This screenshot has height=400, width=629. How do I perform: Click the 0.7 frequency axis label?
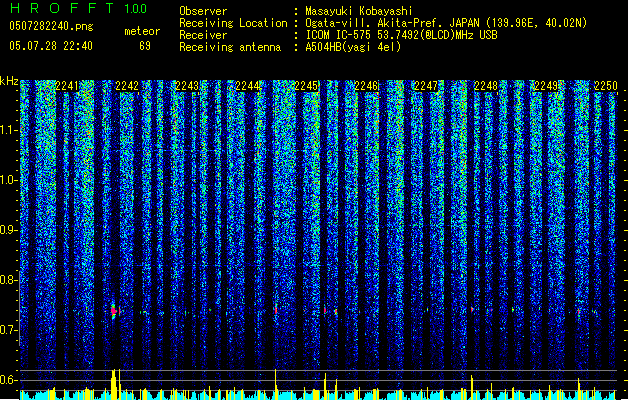click(8, 330)
